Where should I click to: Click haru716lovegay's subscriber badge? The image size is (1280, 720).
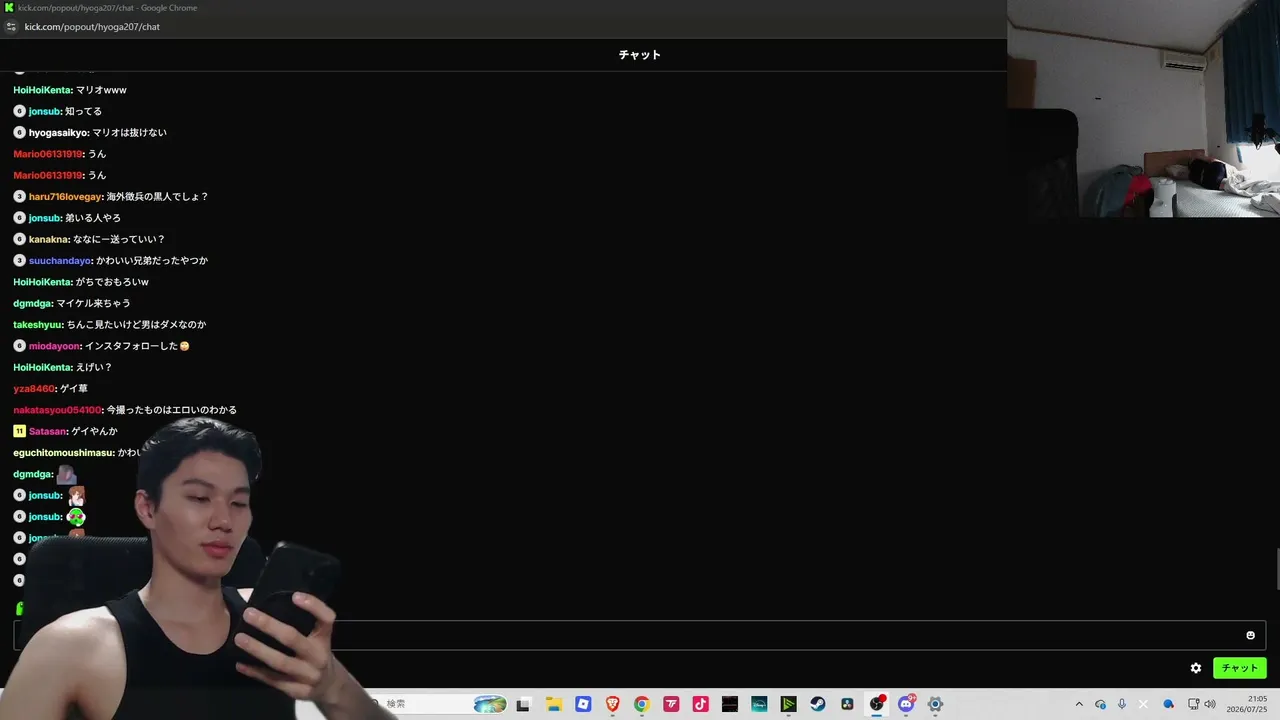(x=19, y=197)
